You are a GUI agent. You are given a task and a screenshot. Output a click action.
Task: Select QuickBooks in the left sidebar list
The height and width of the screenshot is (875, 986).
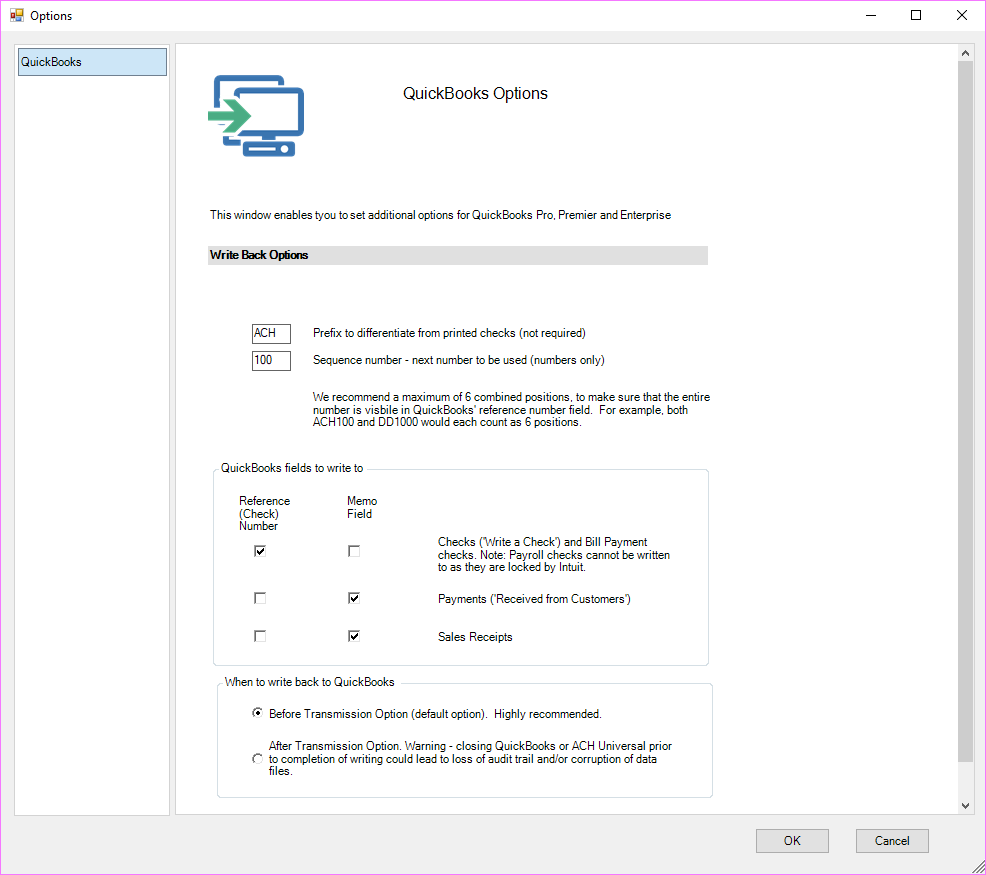tap(91, 61)
